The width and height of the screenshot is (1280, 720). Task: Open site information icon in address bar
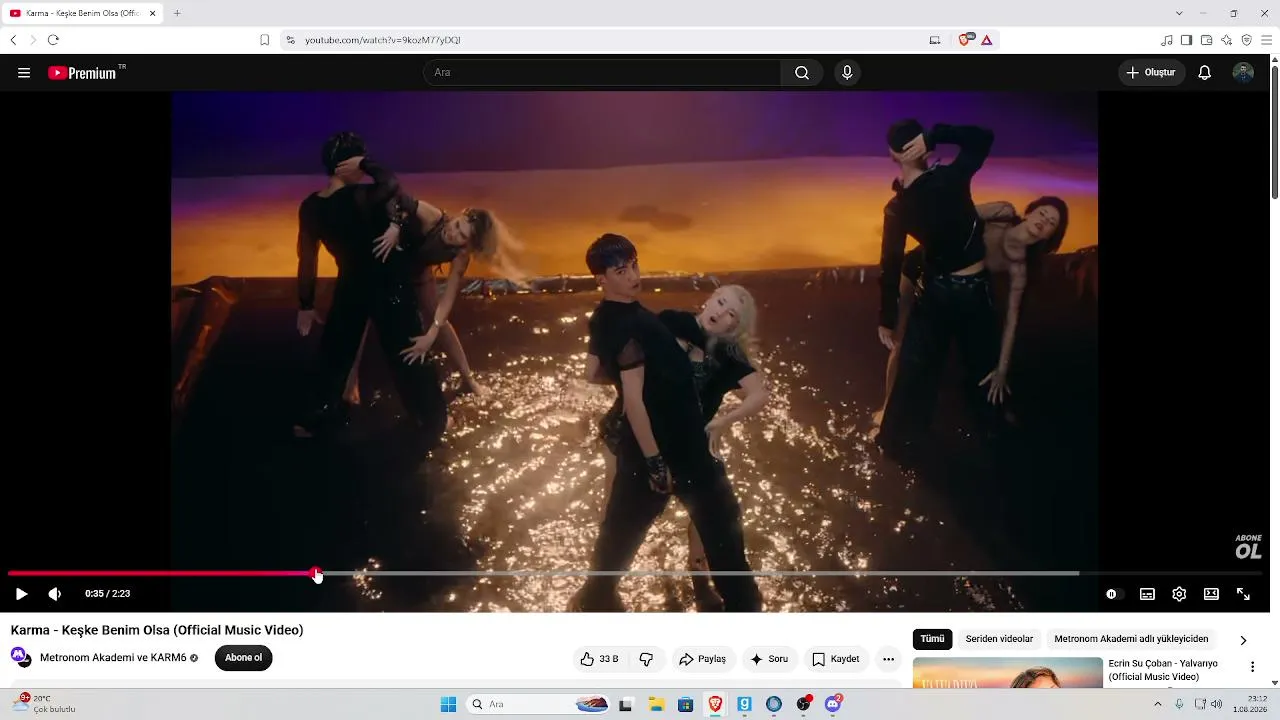(290, 40)
